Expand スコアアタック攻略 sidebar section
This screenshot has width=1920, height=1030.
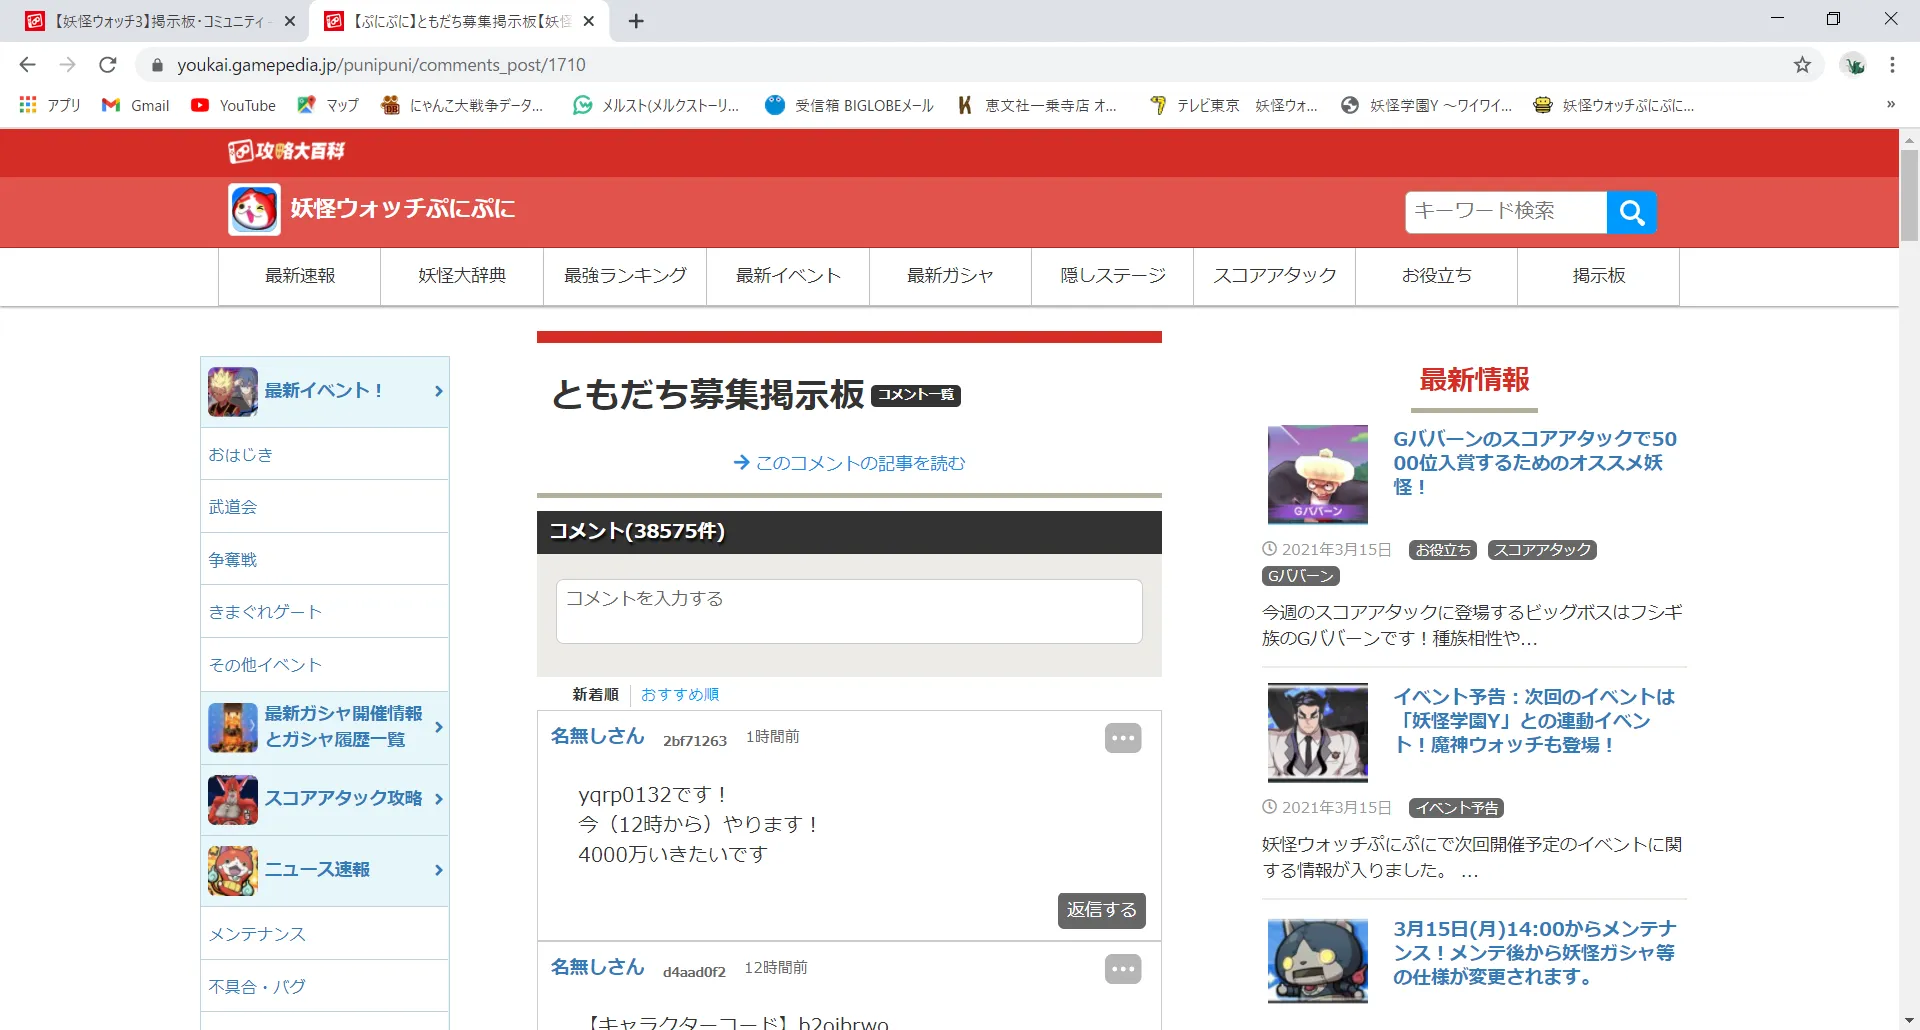pyautogui.click(x=325, y=799)
